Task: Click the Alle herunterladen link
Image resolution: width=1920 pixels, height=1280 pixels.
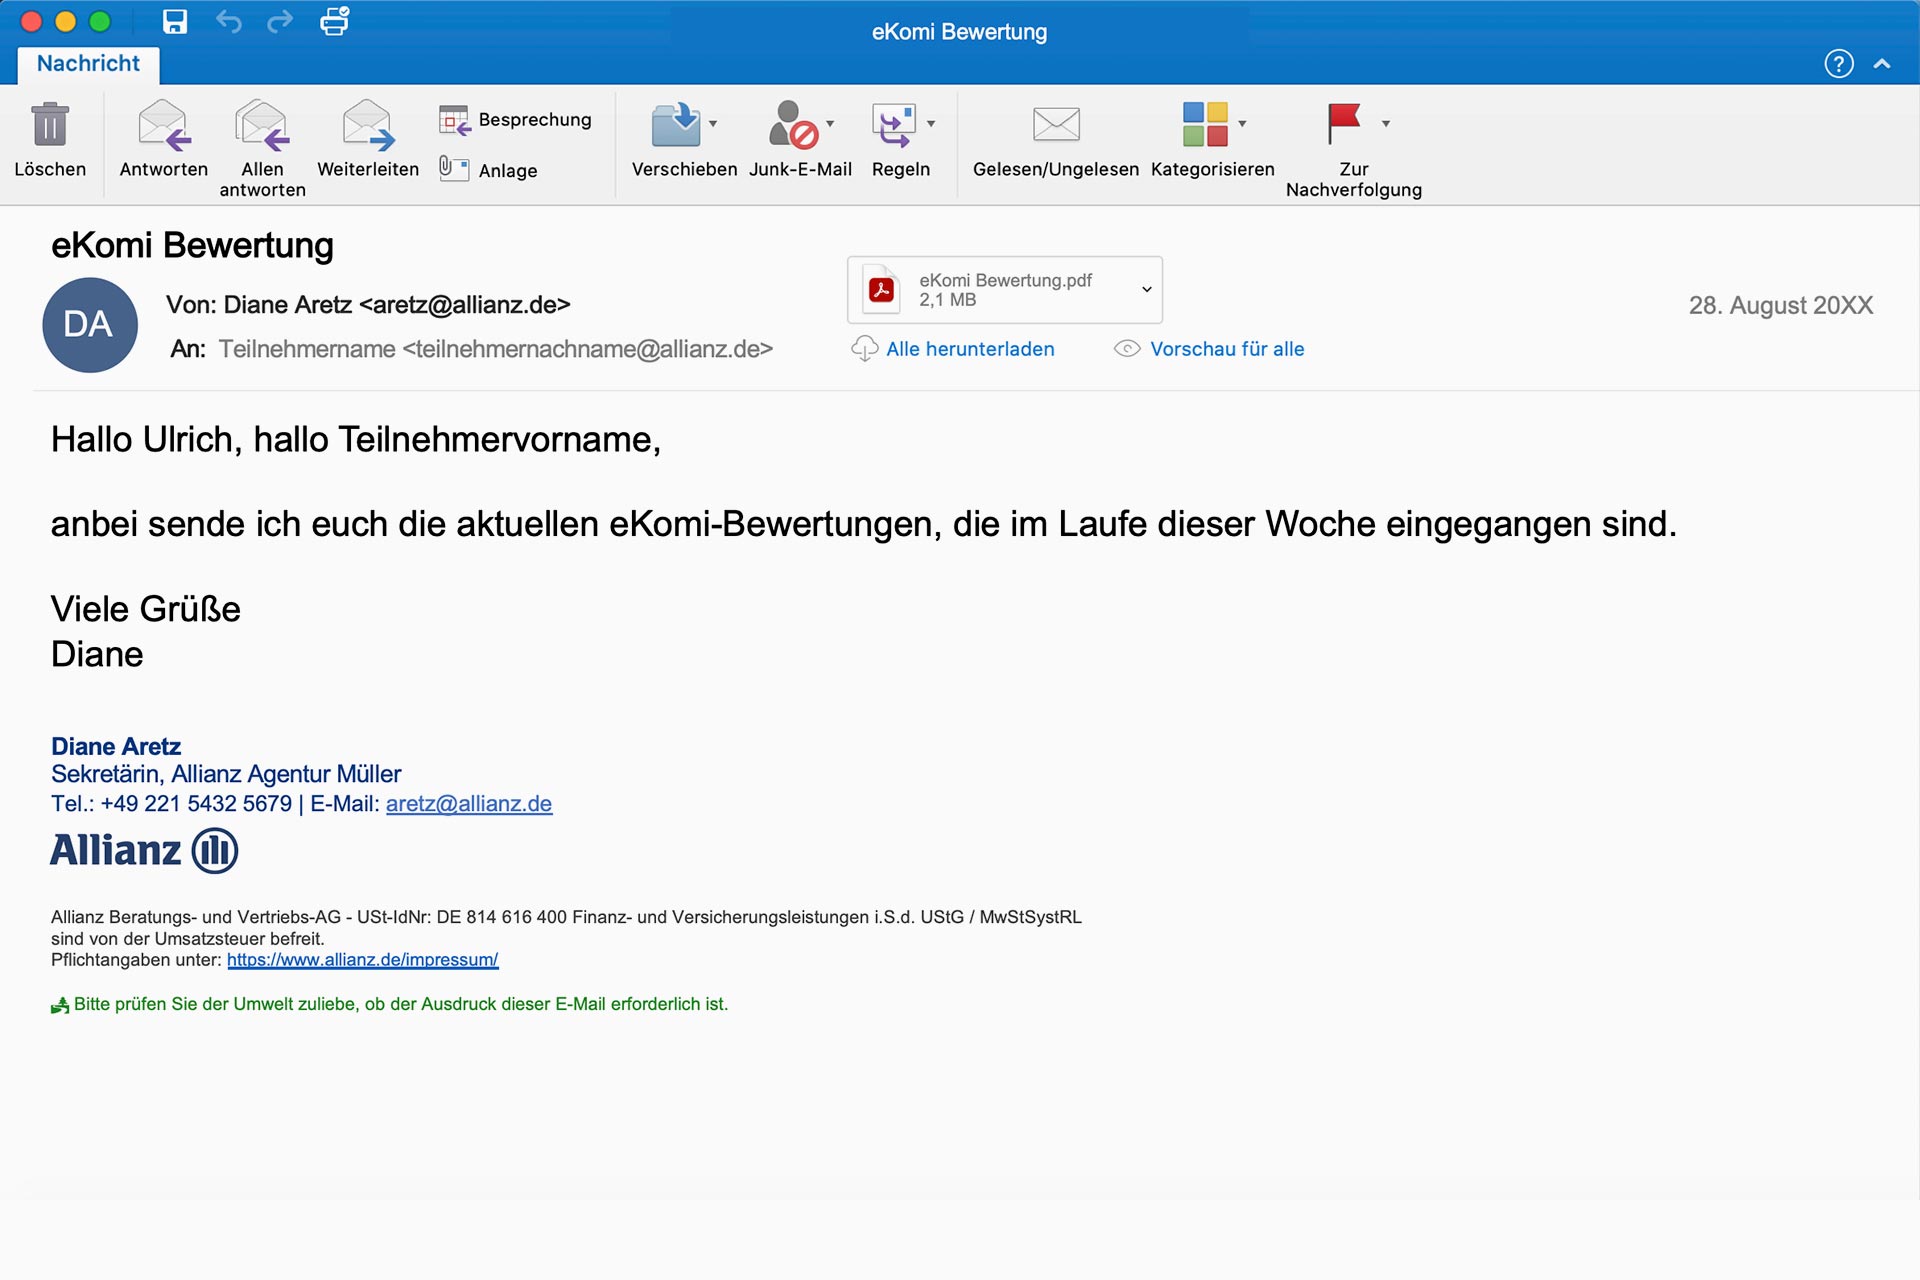Action: click(969, 349)
